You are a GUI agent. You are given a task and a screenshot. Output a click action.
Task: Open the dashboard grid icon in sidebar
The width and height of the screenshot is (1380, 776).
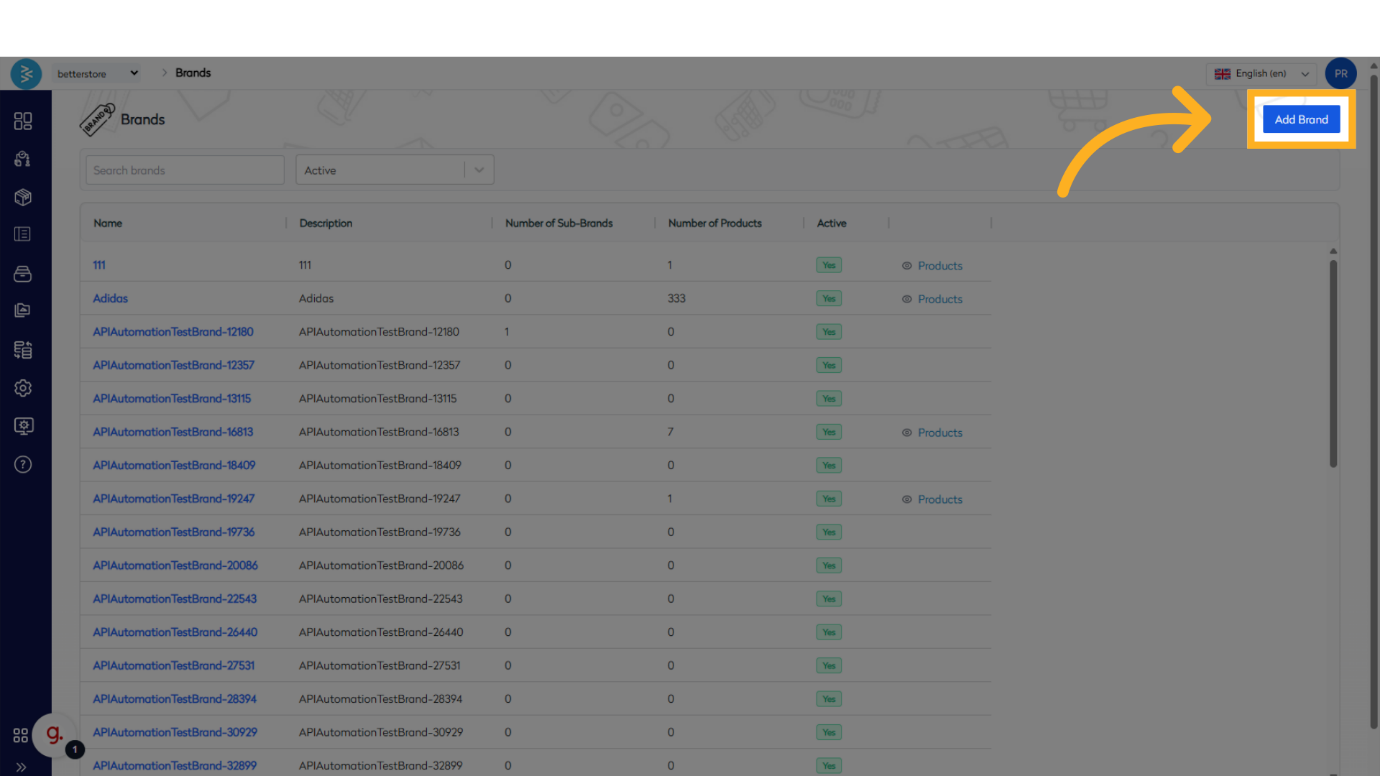point(23,121)
